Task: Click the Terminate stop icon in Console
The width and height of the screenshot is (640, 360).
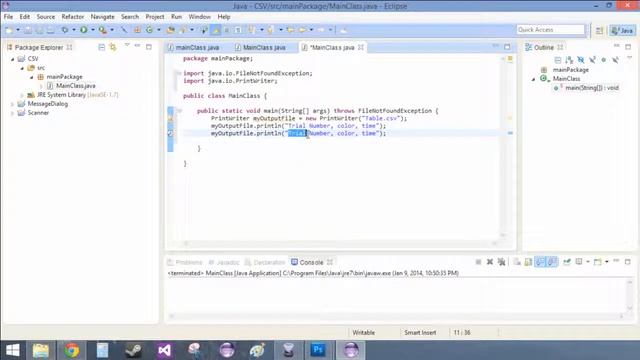Action: click(x=478, y=262)
